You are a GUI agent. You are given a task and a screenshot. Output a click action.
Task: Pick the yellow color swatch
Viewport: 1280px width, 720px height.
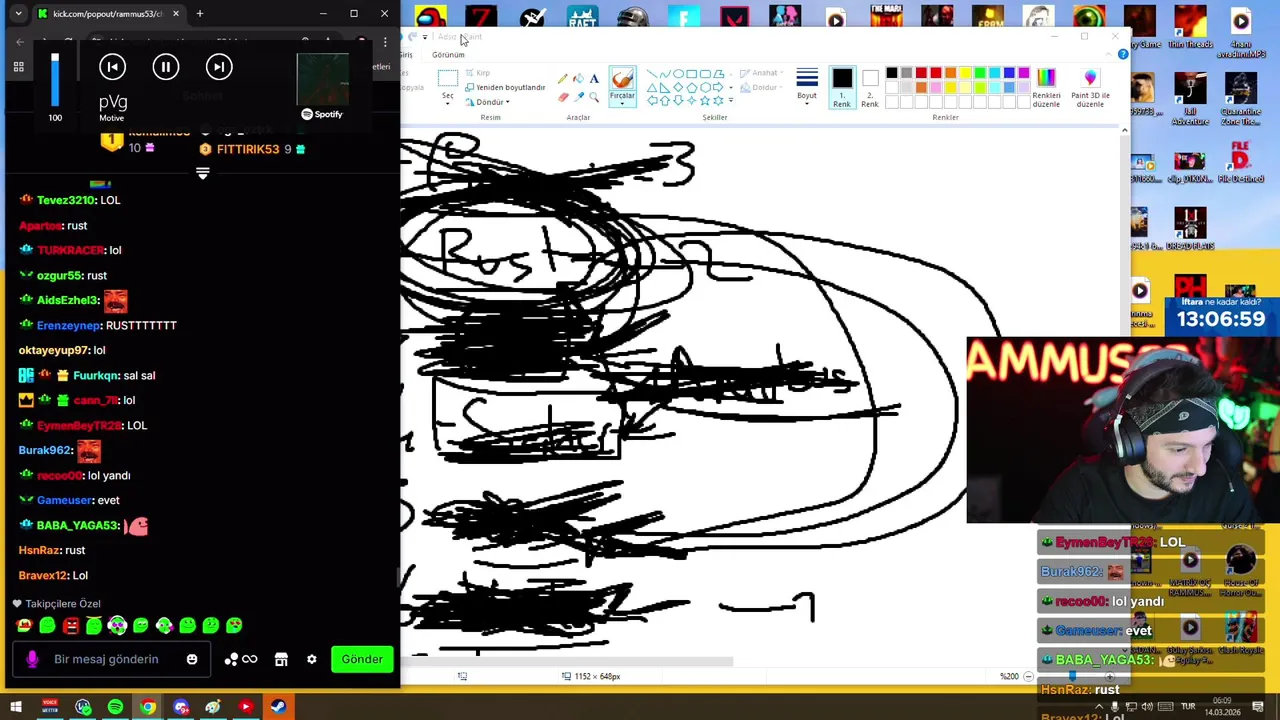pyautogui.click(x=965, y=73)
